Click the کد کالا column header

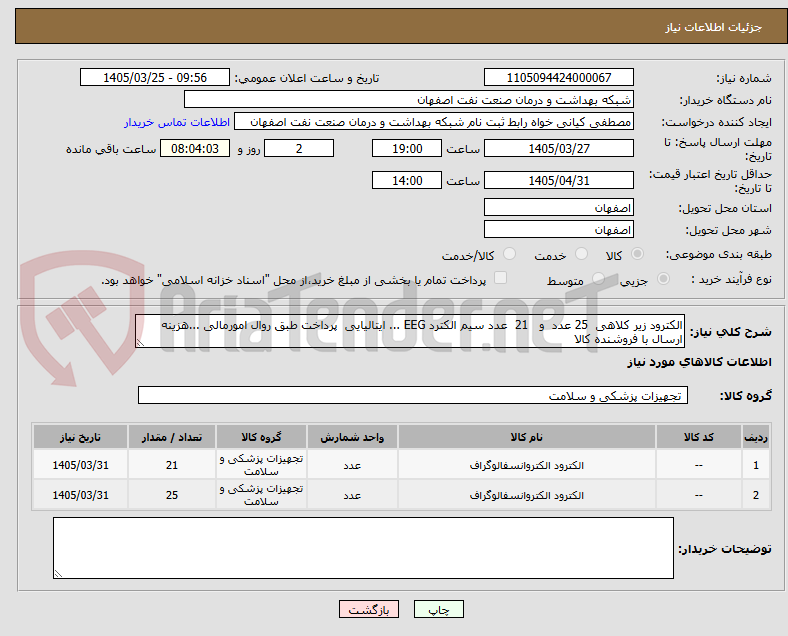[699, 437]
